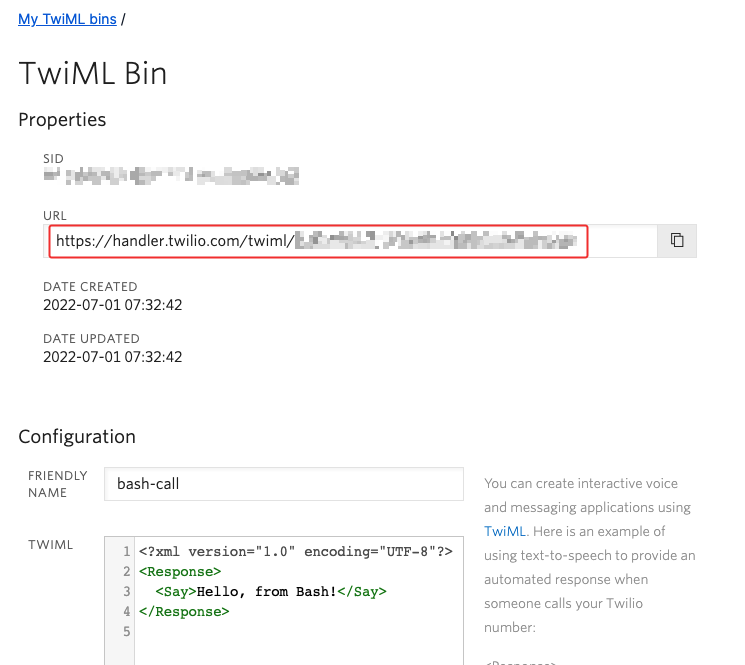Viewport: 745px width, 665px height.
Task: Click the DATE UPDATED label
Action: [91, 339]
